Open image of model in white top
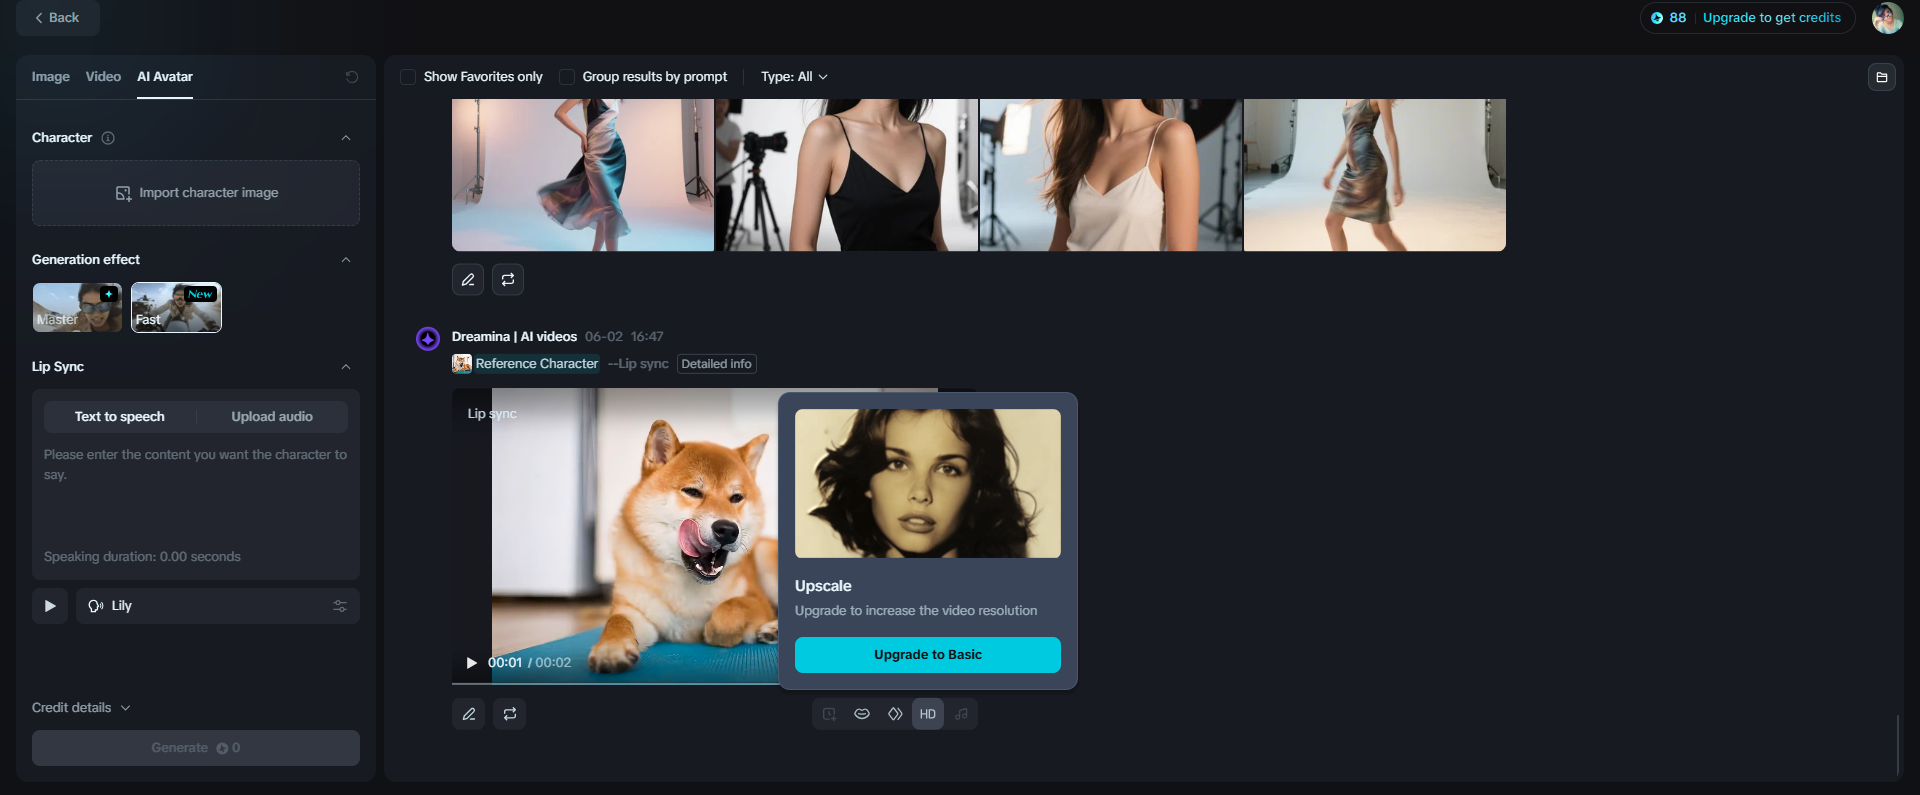The image size is (1920, 795). (x=1111, y=174)
